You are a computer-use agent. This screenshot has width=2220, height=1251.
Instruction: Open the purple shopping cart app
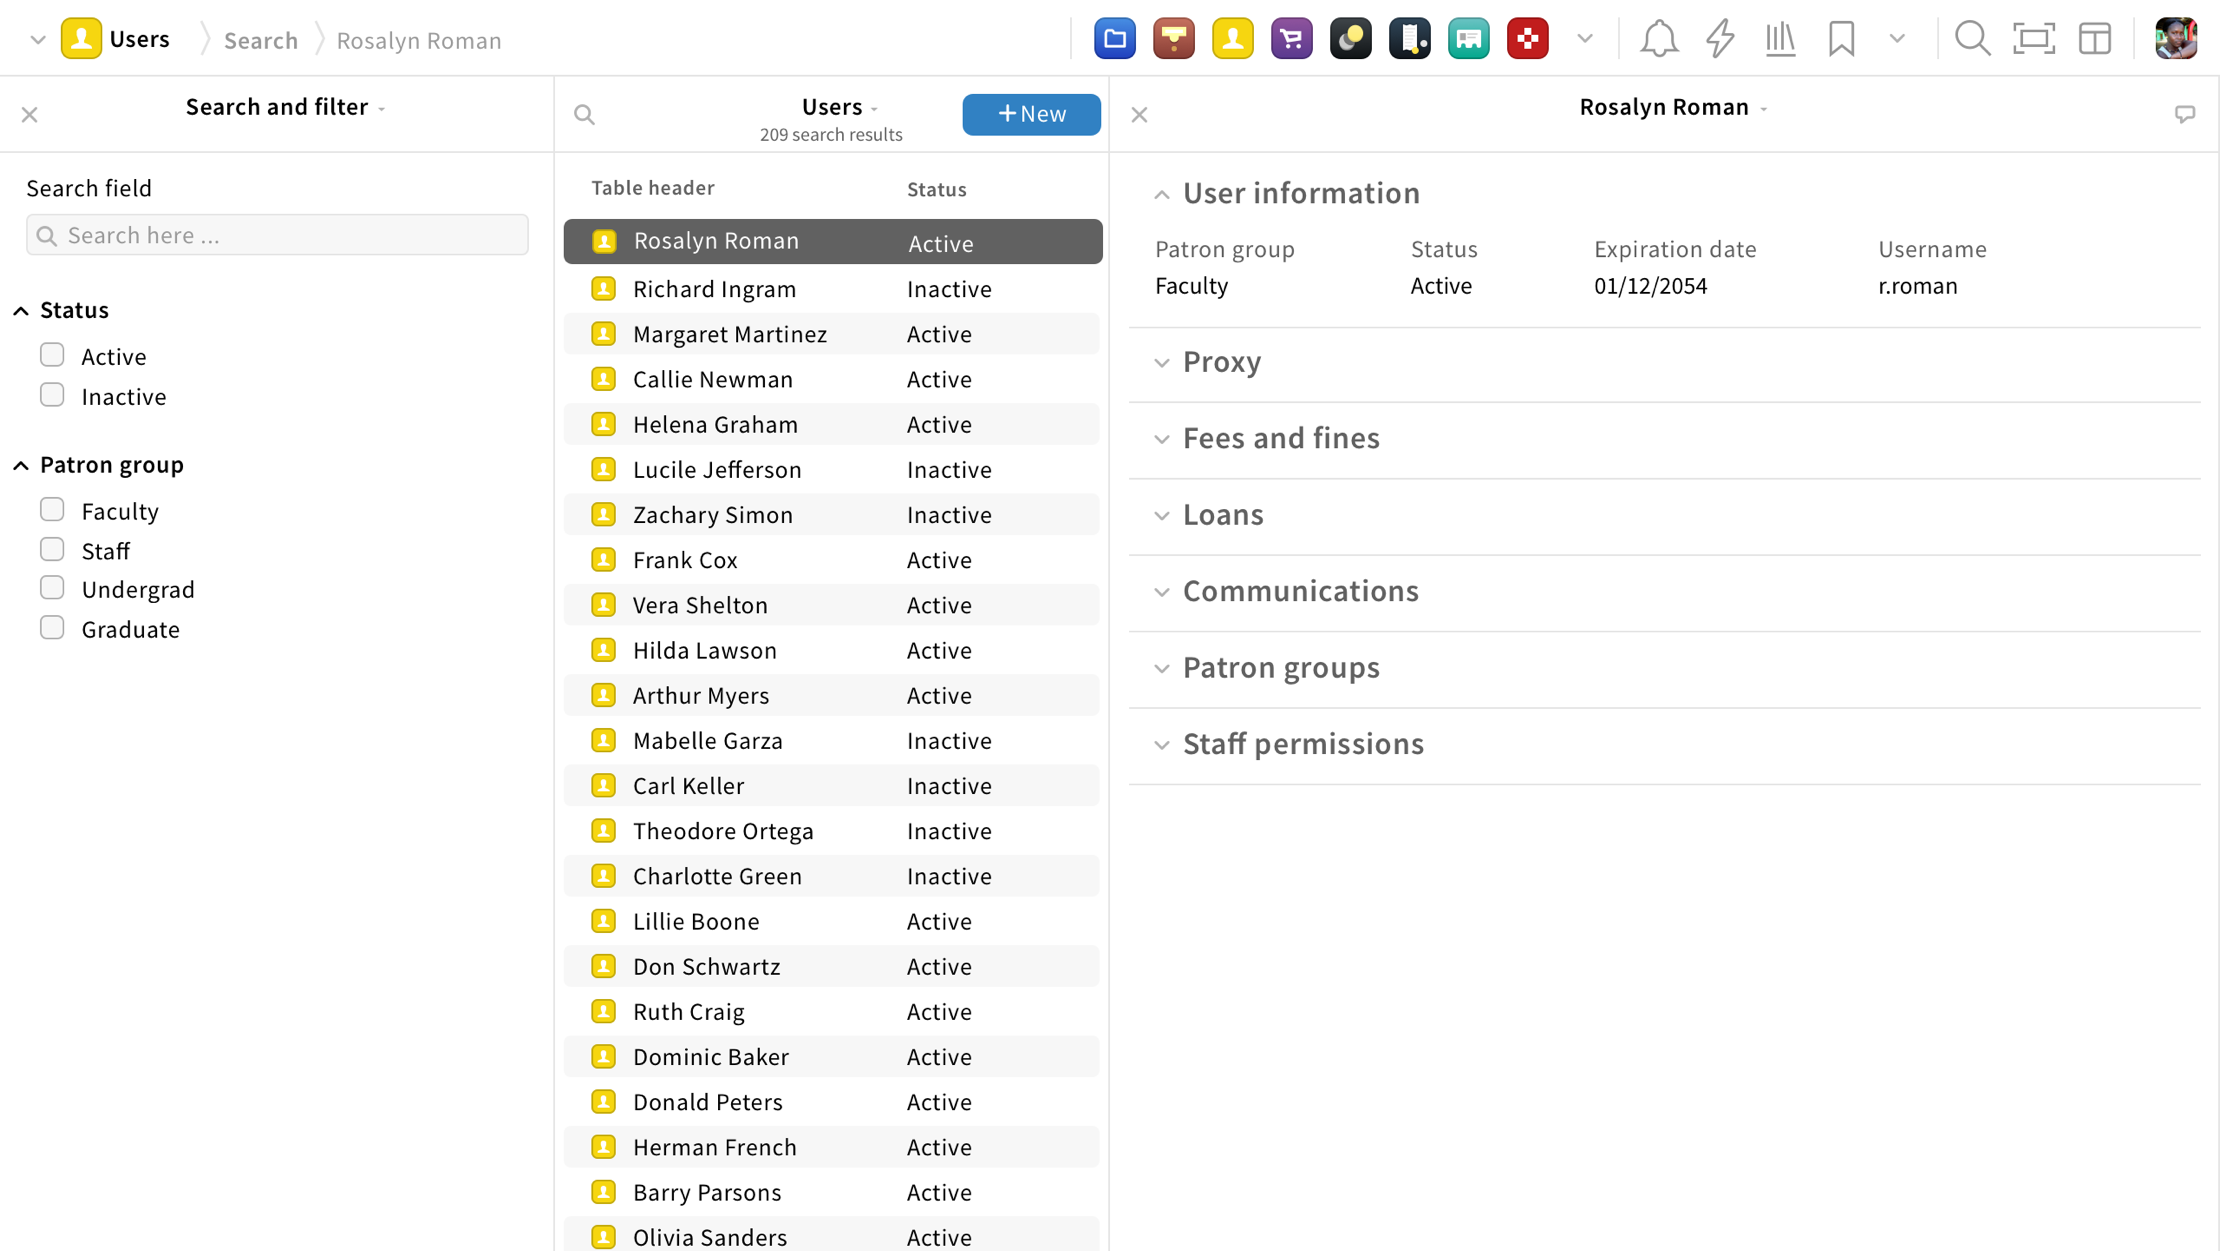pyautogui.click(x=1291, y=39)
